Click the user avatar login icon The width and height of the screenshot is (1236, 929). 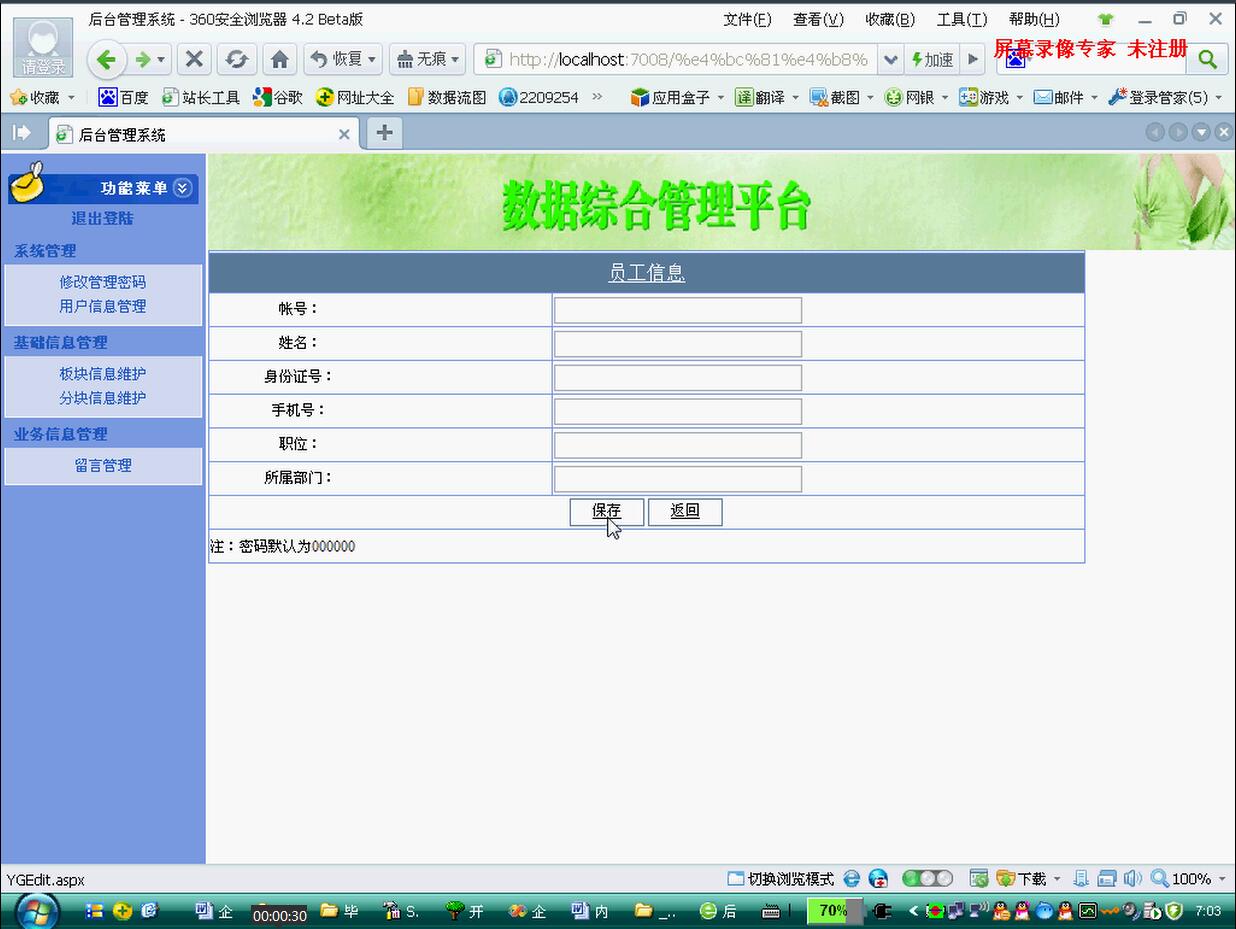pyautogui.click(x=43, y=48)
